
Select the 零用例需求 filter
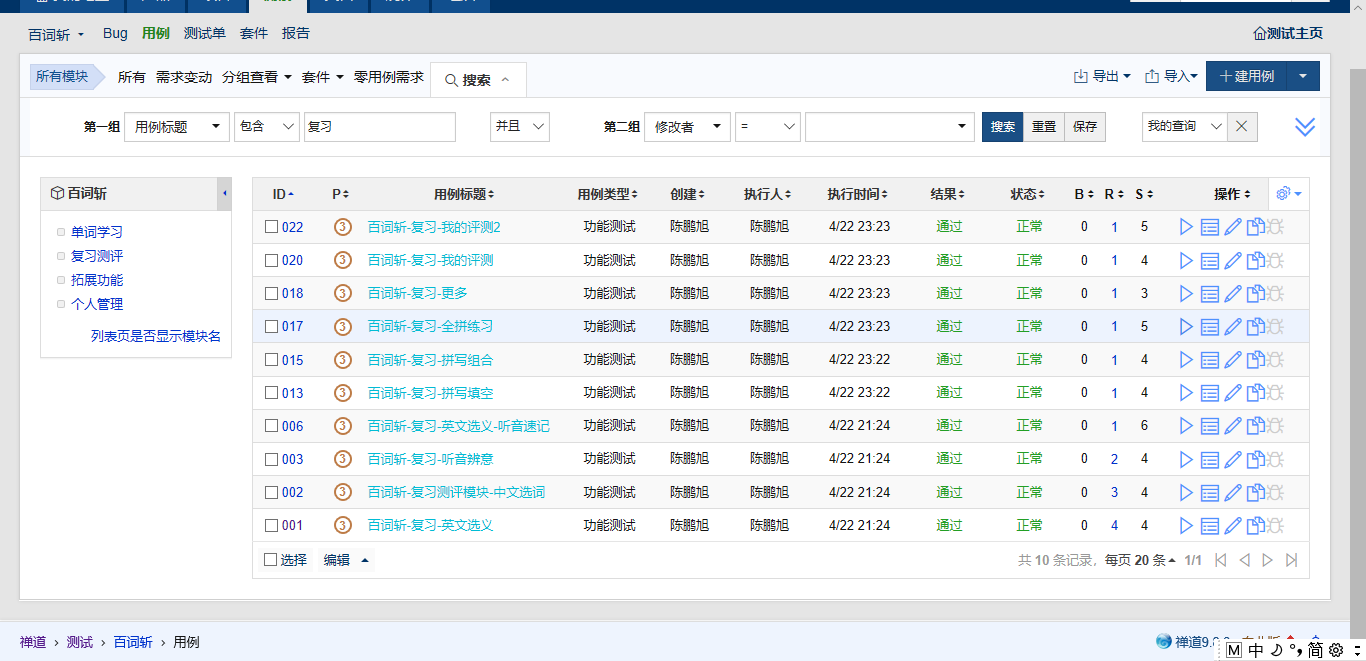point(389,77)
